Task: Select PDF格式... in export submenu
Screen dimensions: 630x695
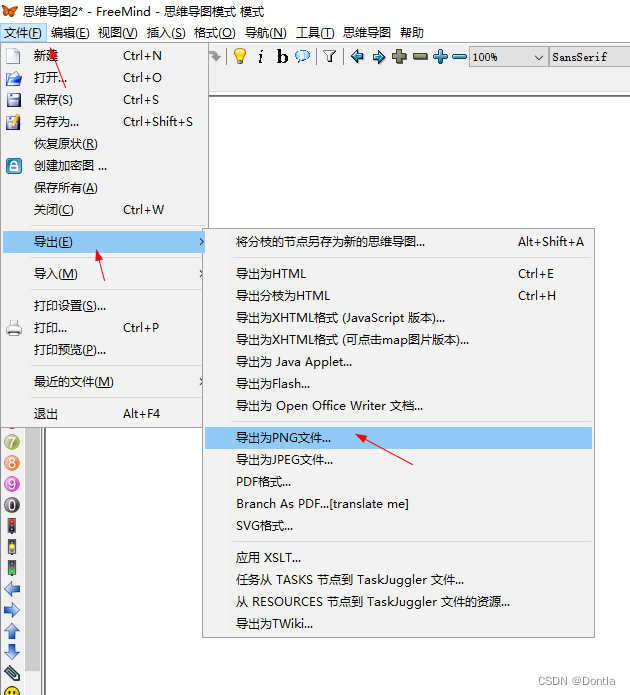Action: (398, 482)
